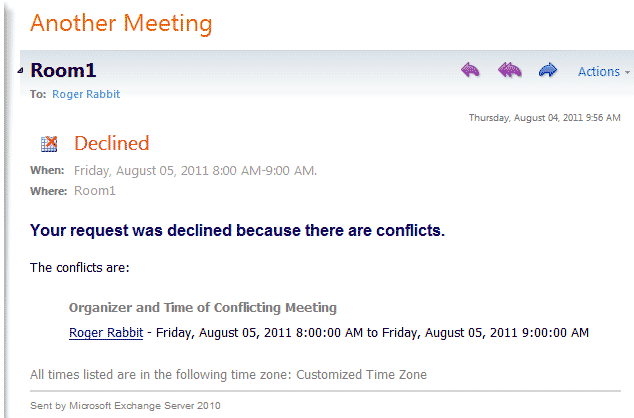
Task: Collapse the Room1 message header triangle
Action: coord(21,71)
